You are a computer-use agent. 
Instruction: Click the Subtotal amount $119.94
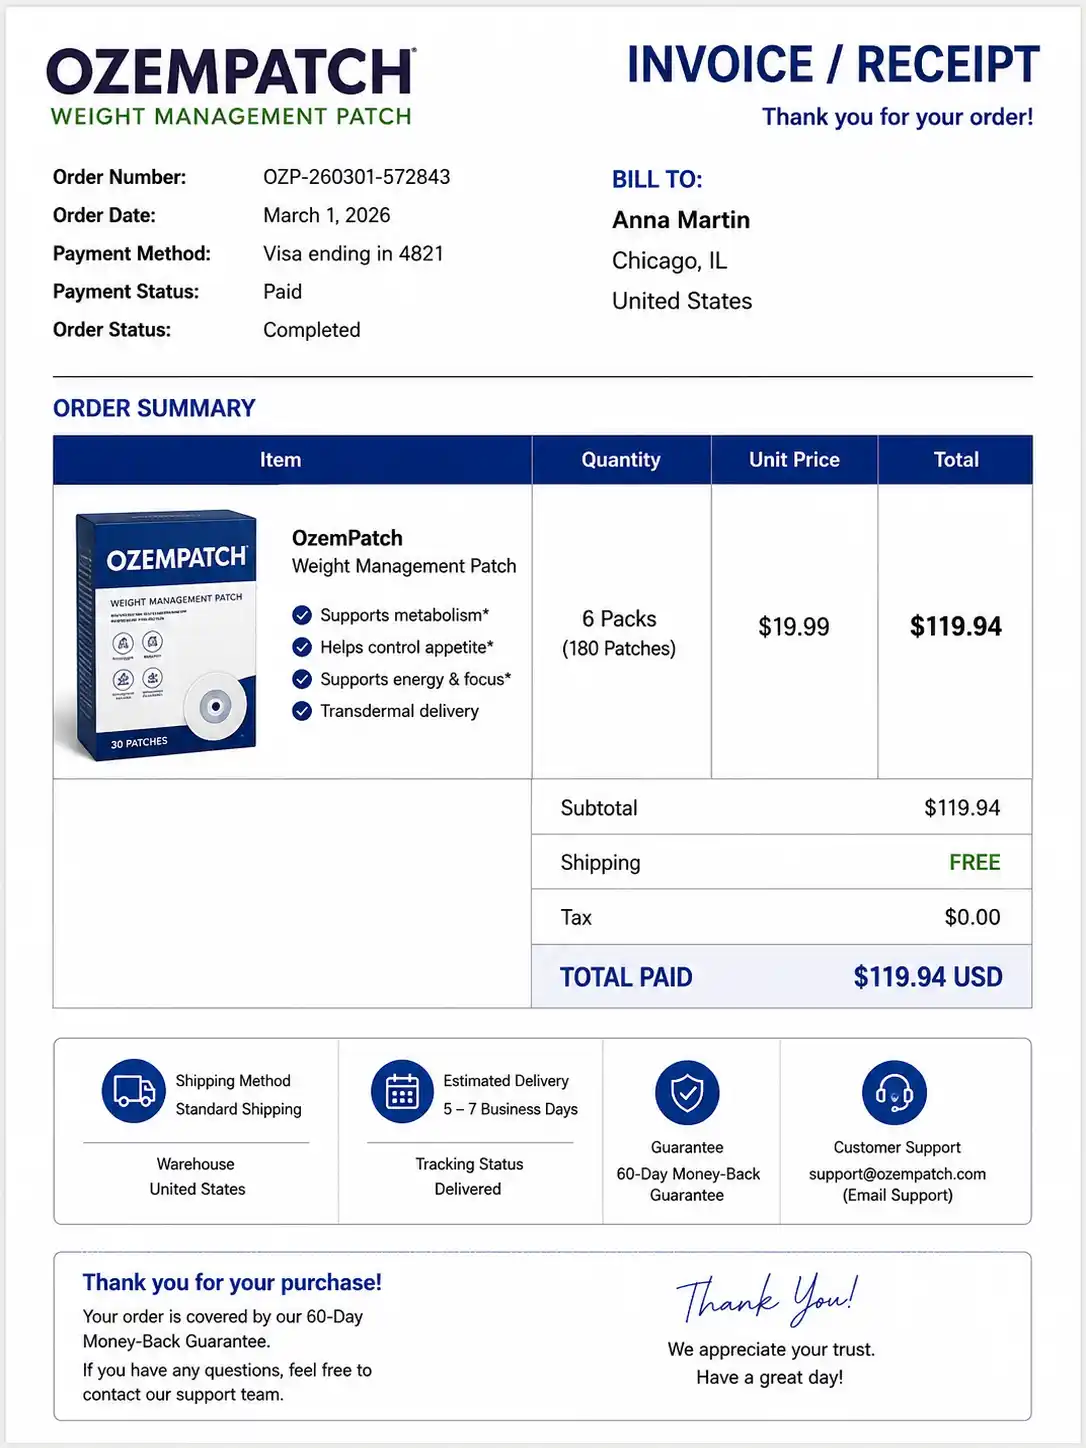click(962, 808)
